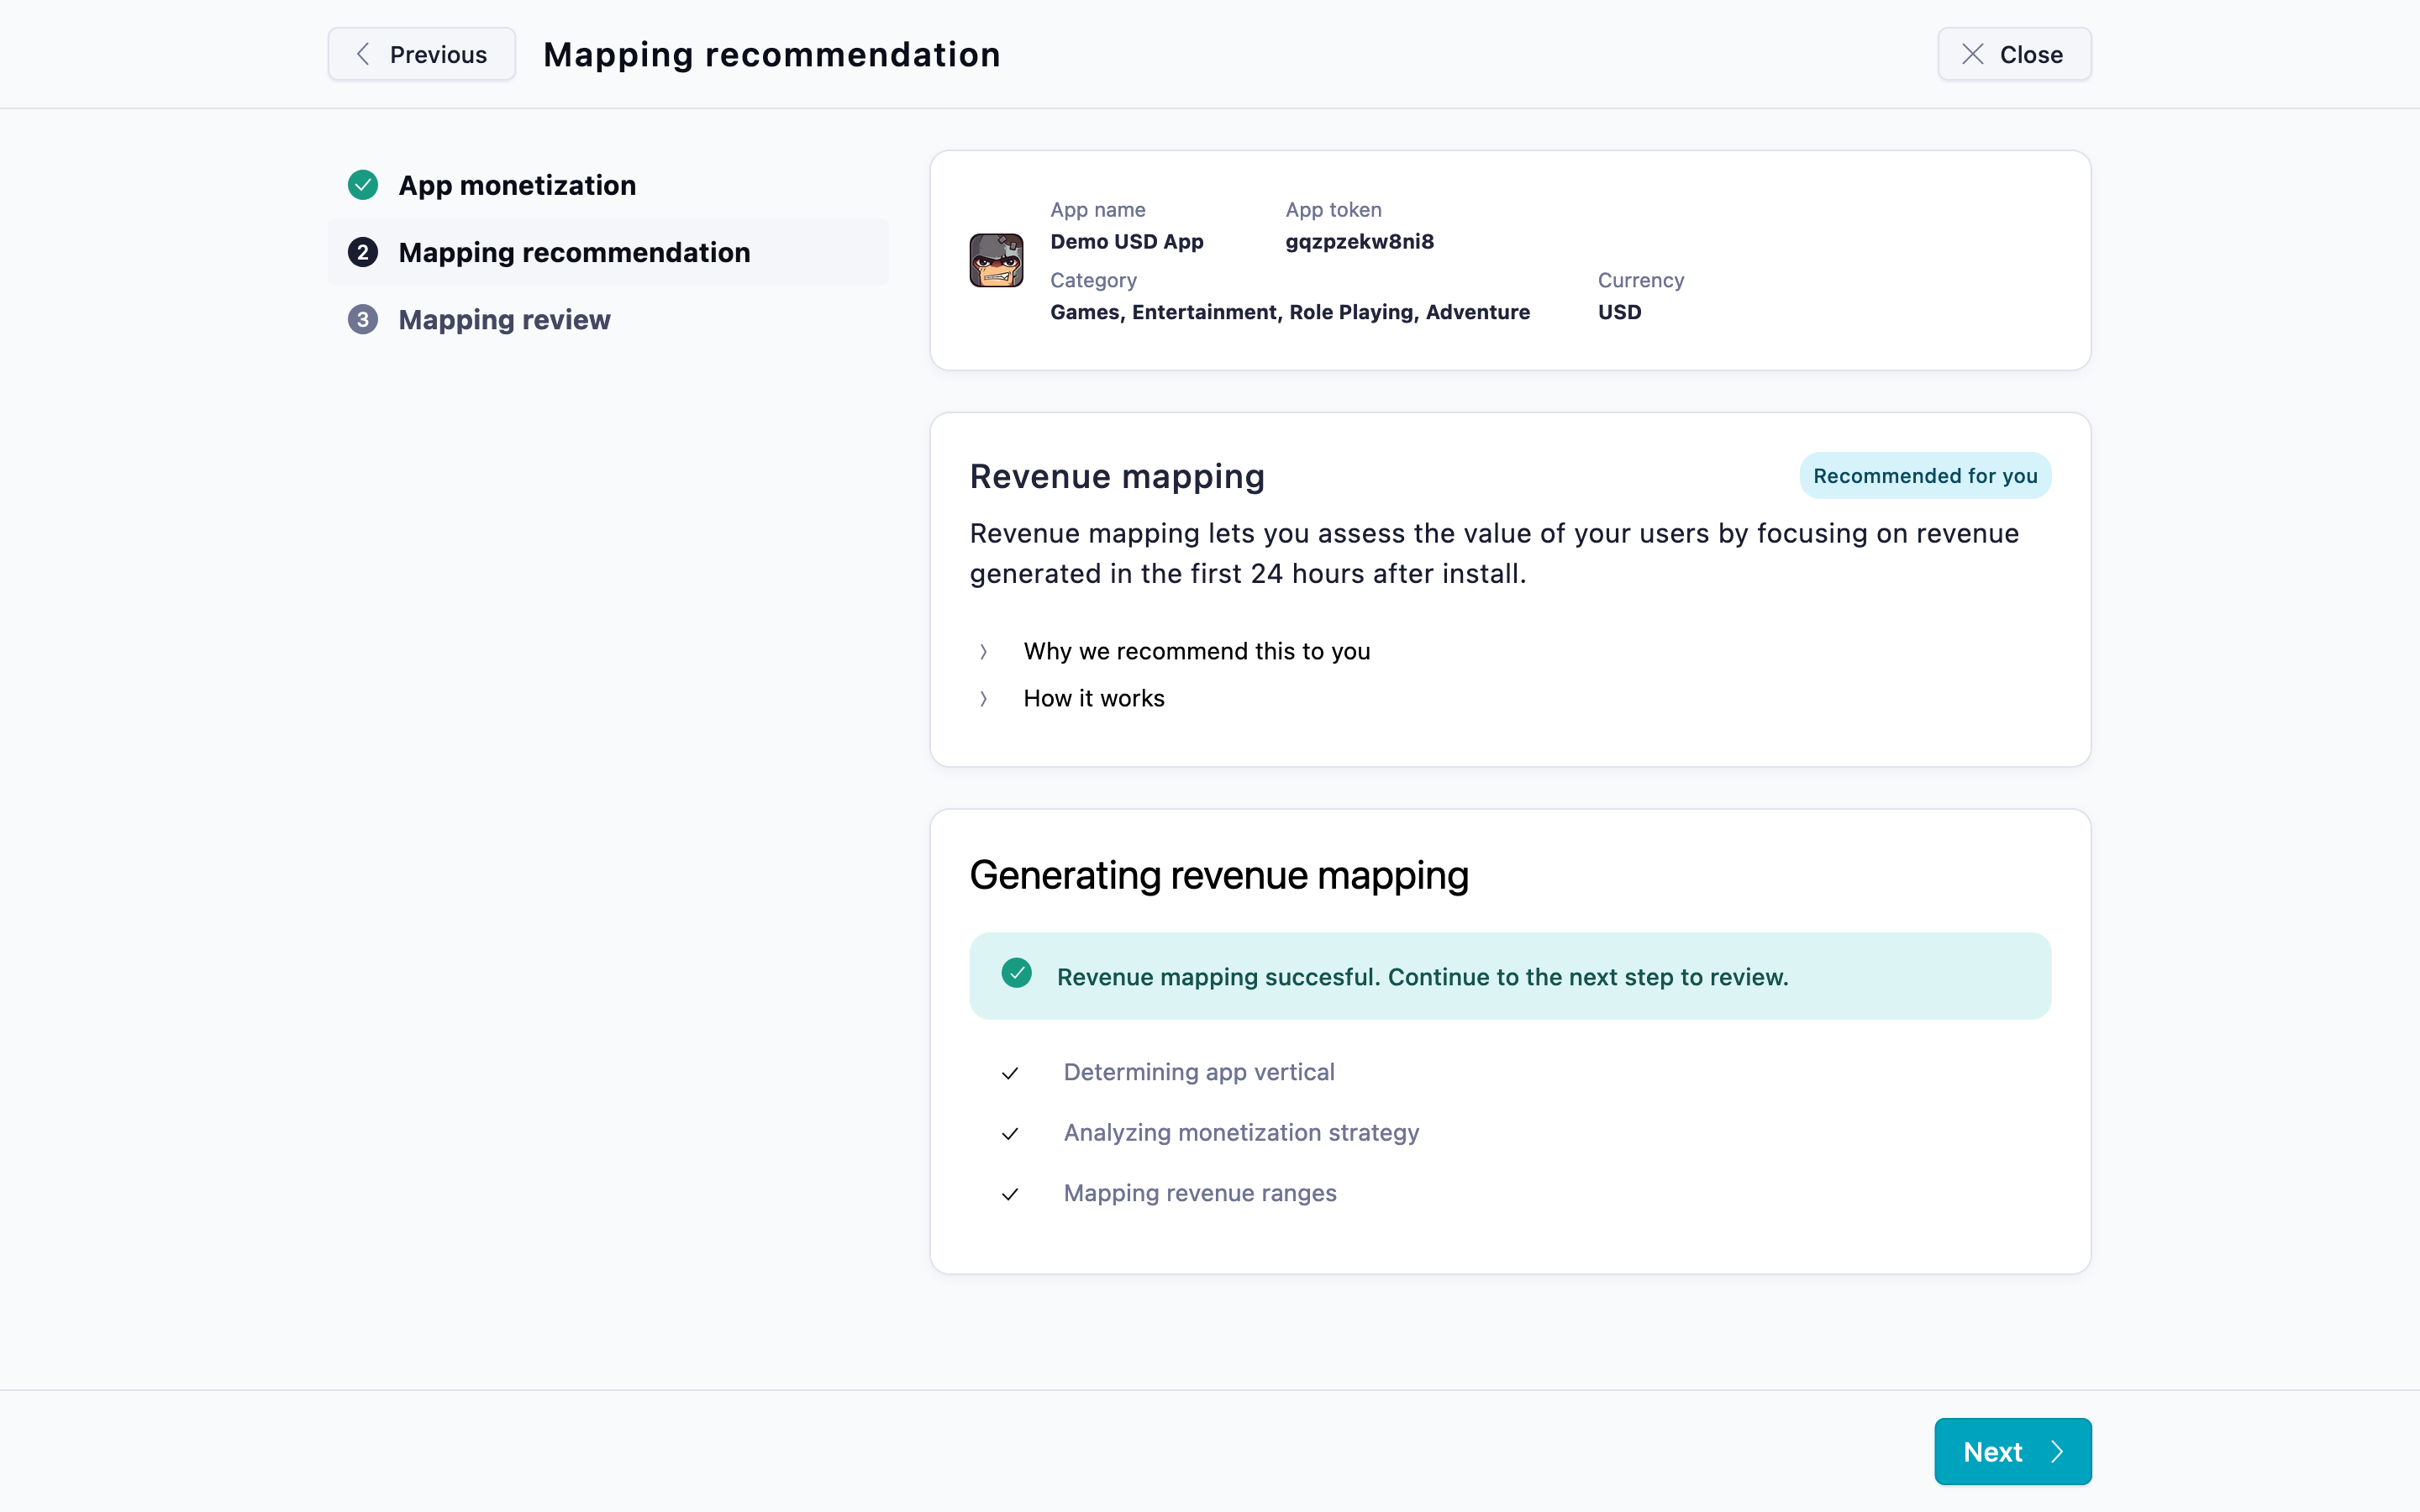Viewport: 2420px width, 1512px height.
Task: Click the step 2 number badge
Action: (x=363, y=252)
